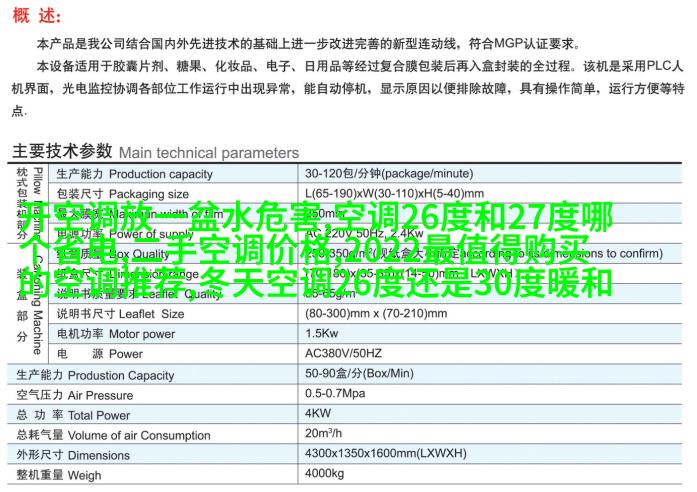Screen dimensions: 697x492
Task: Click the 50-90盒/分 Box/Min capacity value
Action: (356, 375)
